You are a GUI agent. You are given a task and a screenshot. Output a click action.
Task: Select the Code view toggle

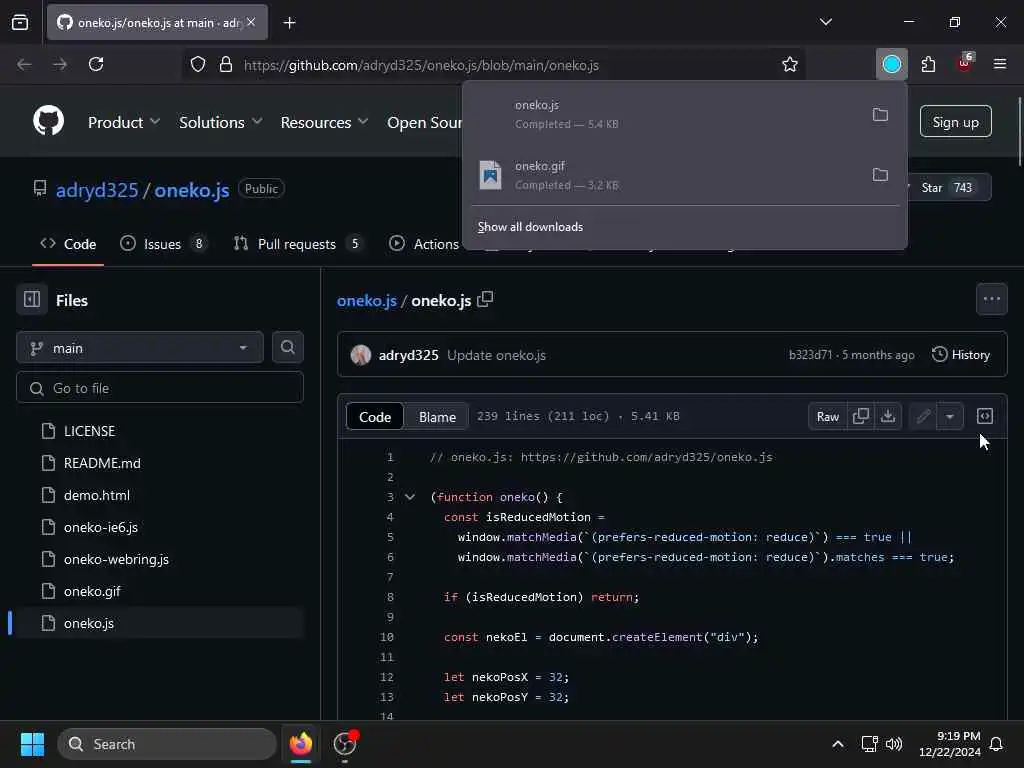click(x=374, y=417)
